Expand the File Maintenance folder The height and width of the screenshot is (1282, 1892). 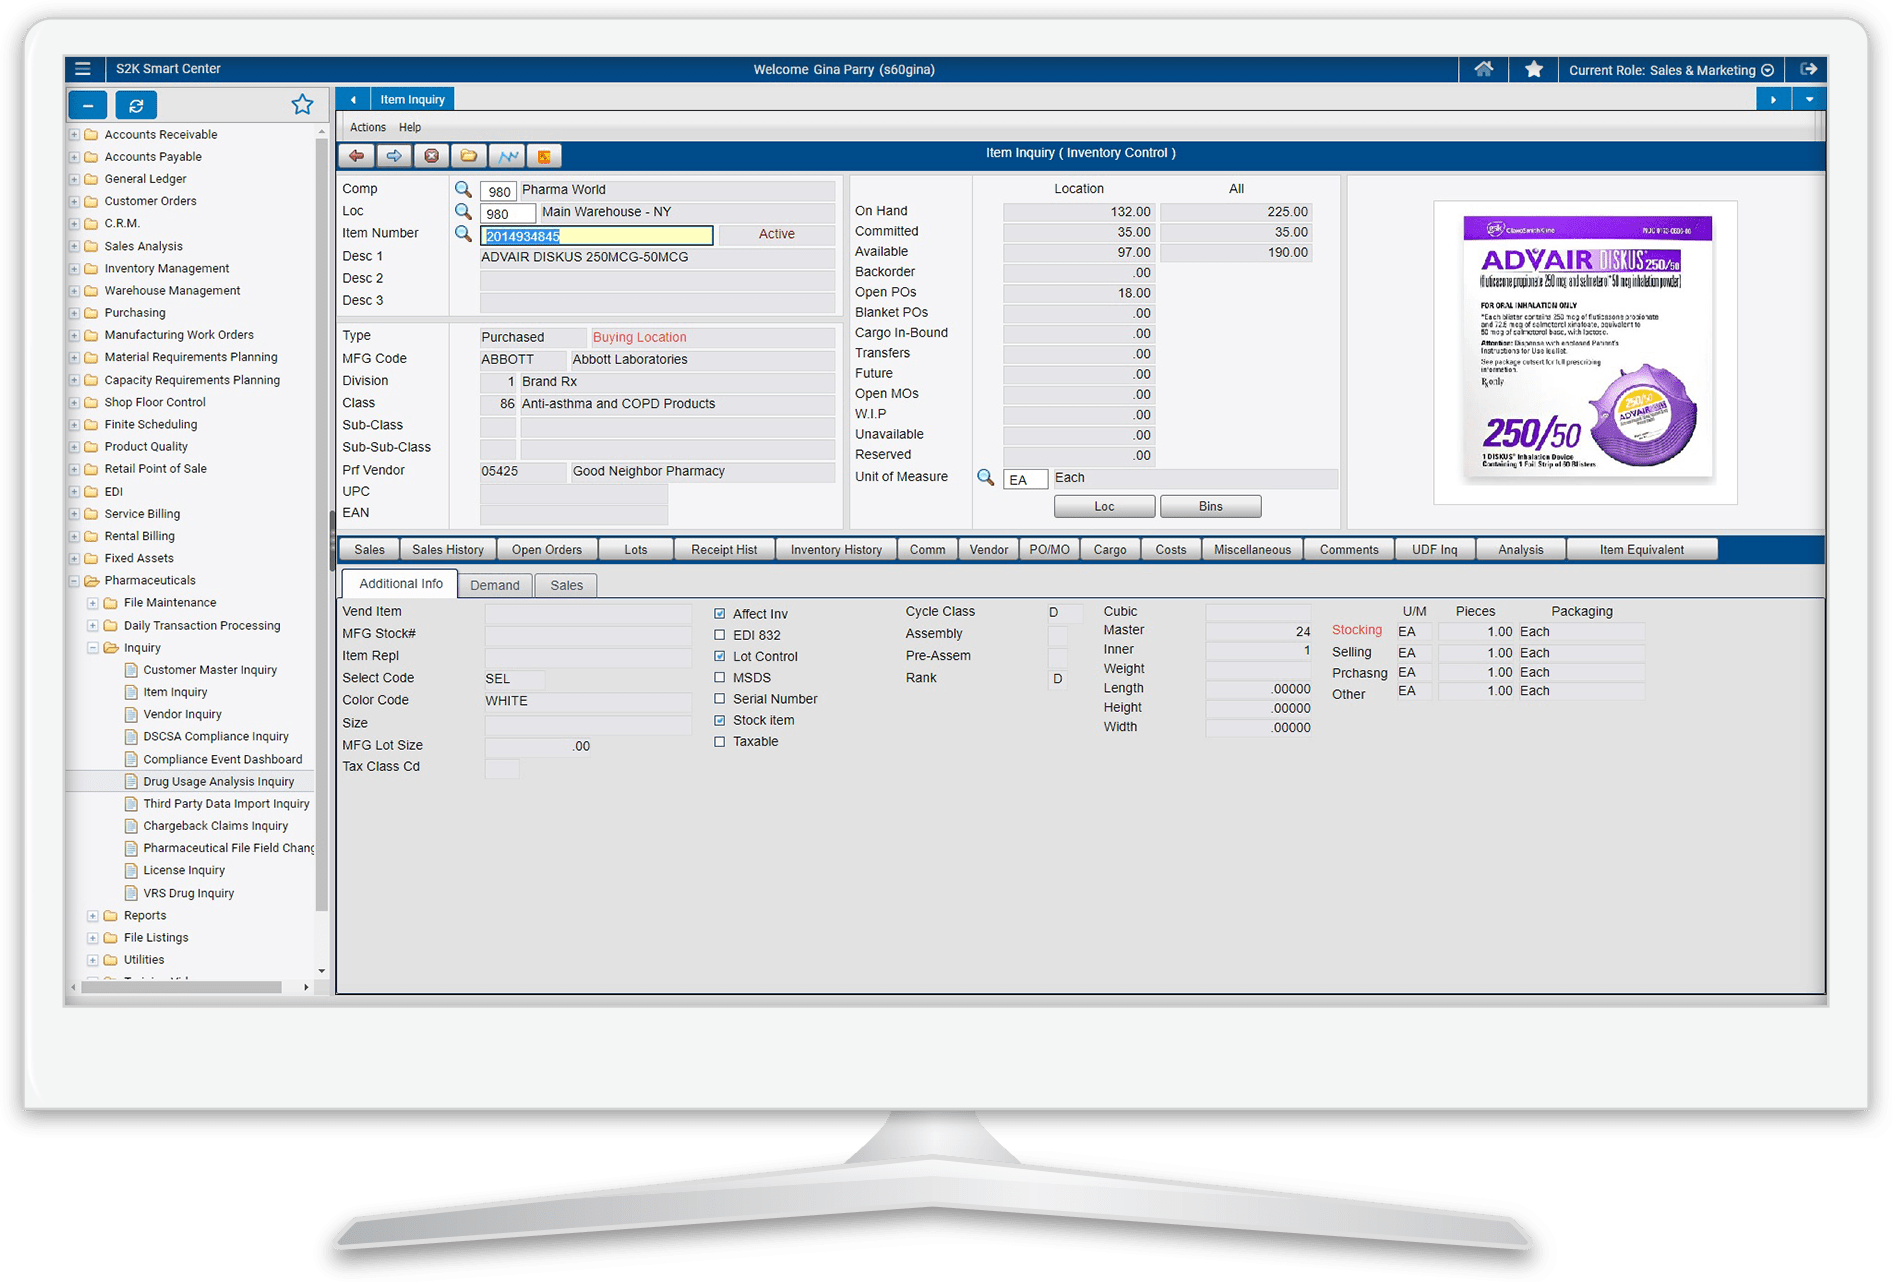[93, 603]
